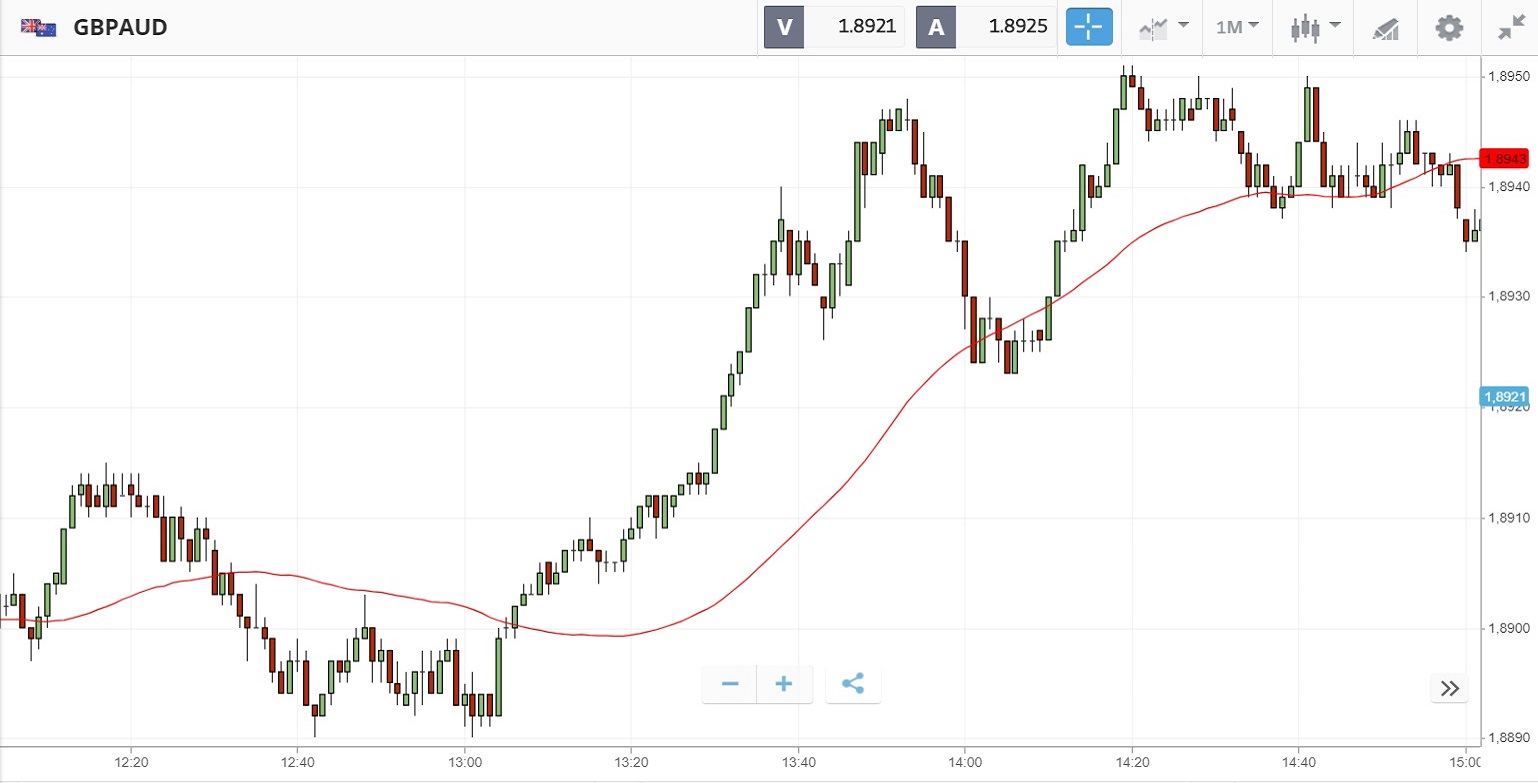Click the red 1.8943 moving average label
1538x783 pixels.
(1505, 158)
